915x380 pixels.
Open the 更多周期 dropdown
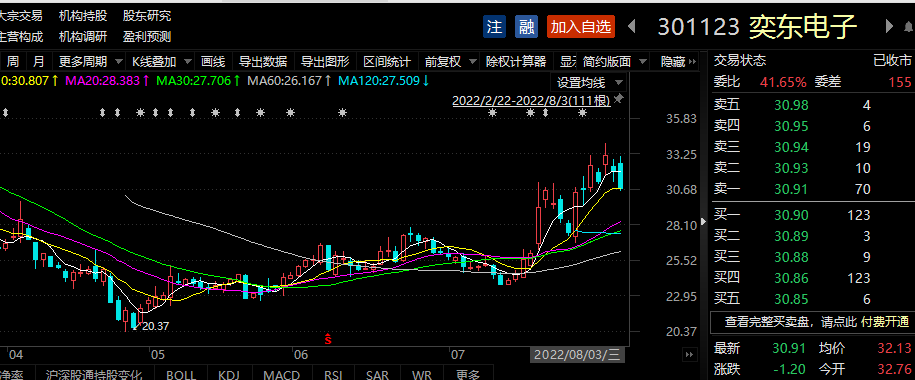89,61
